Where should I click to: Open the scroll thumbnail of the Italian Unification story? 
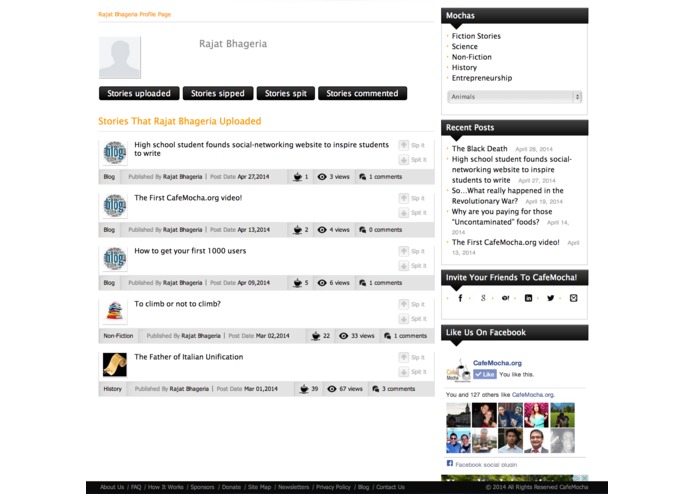pyautogui.click(x=115, y=365)
